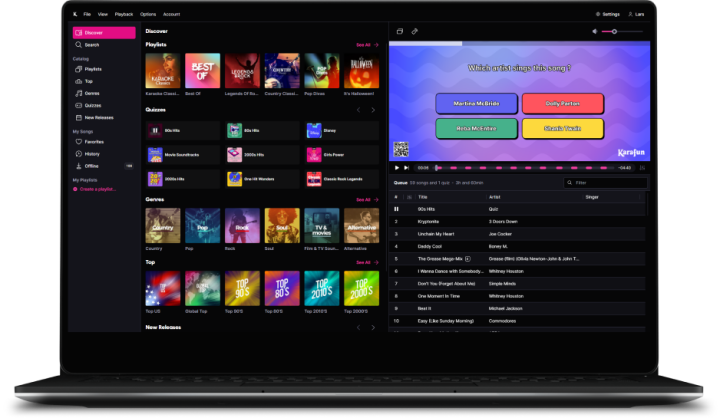This screenshot has height=418, width=720.
Task: Answer Reba McEntire in the quiz
Action: coord(476,129)
